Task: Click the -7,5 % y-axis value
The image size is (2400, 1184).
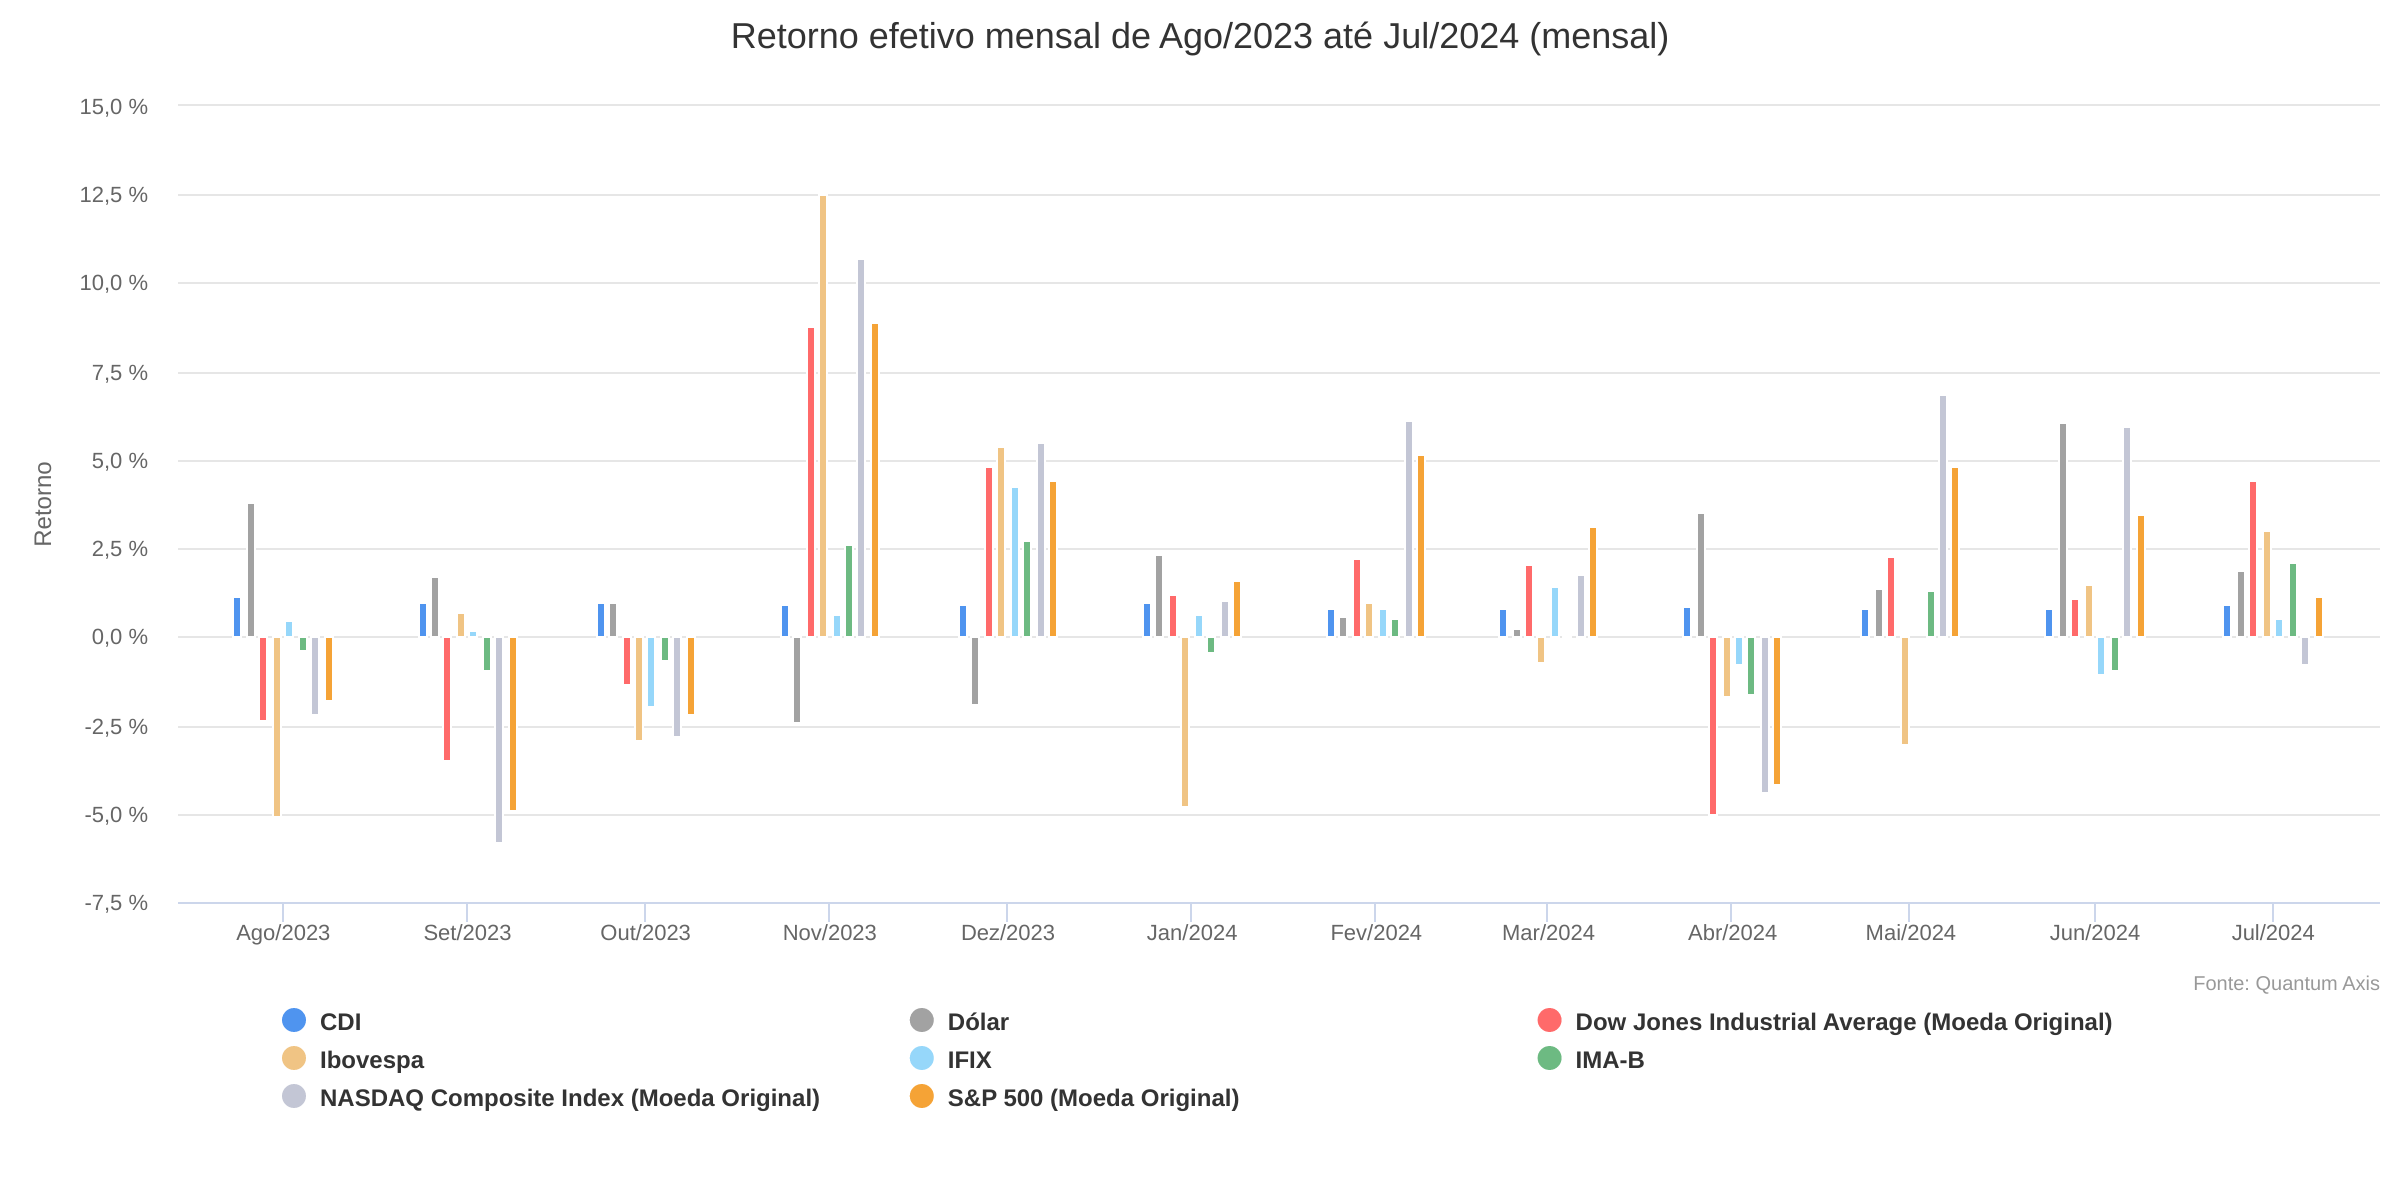Action: tap(115, 903)
